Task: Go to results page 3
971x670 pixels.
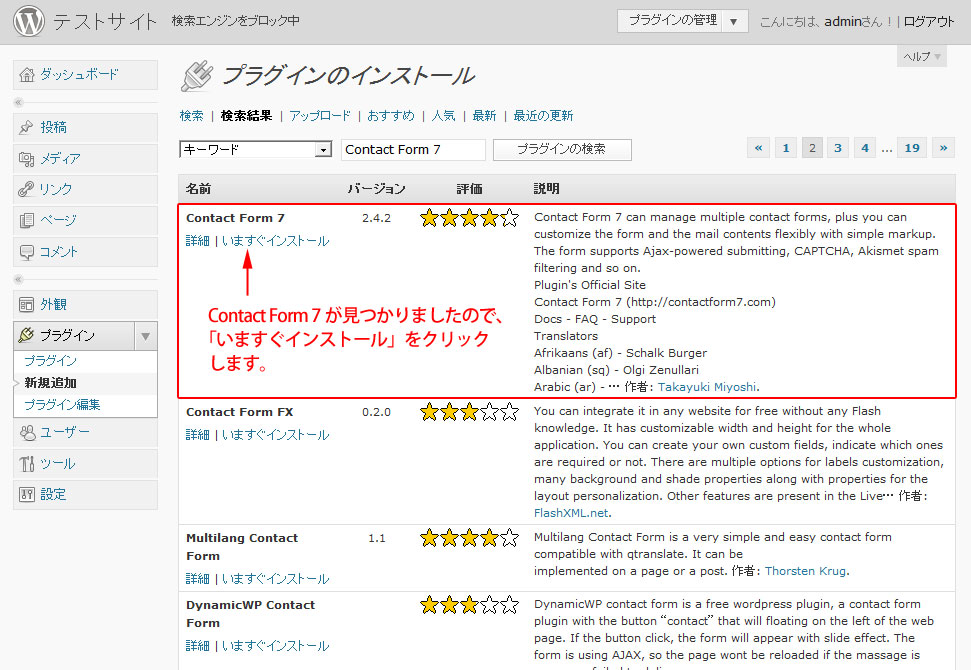Action: 838,148
